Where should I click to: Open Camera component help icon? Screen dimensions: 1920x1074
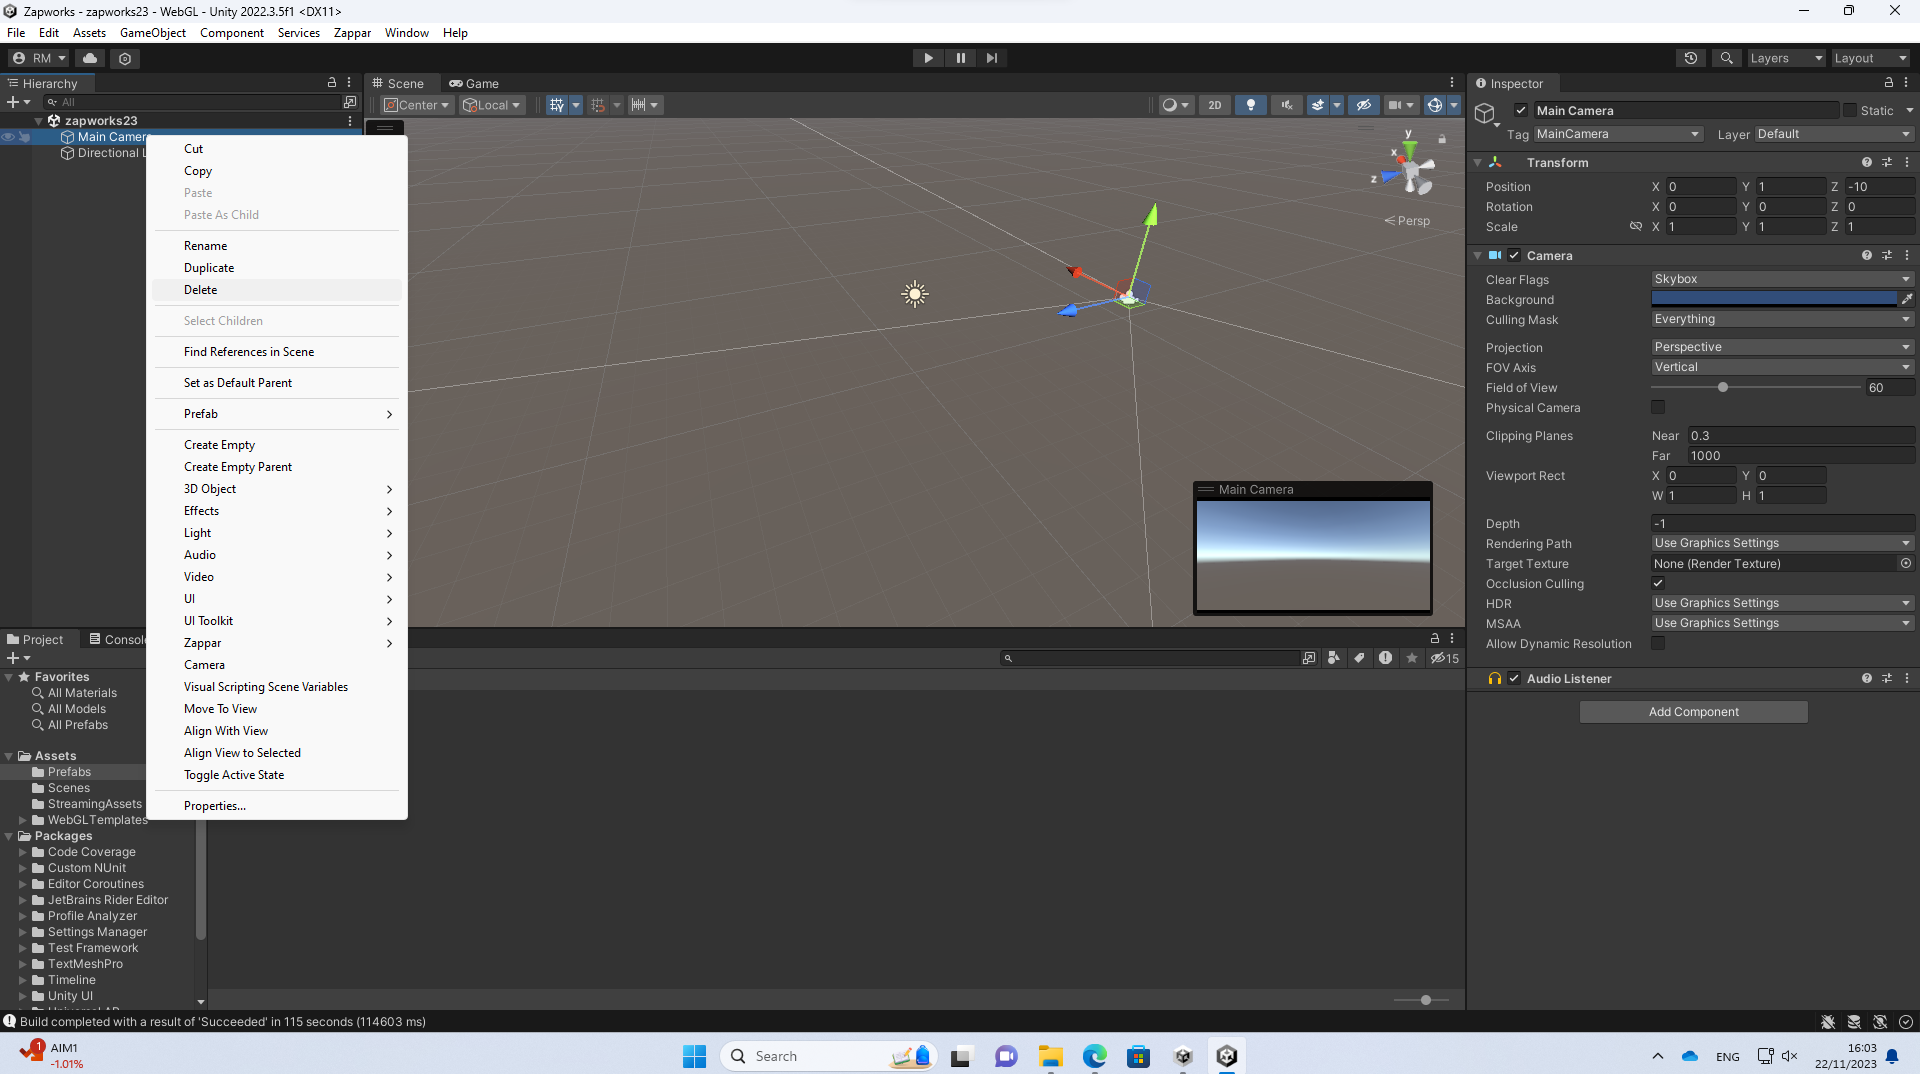1866,255
